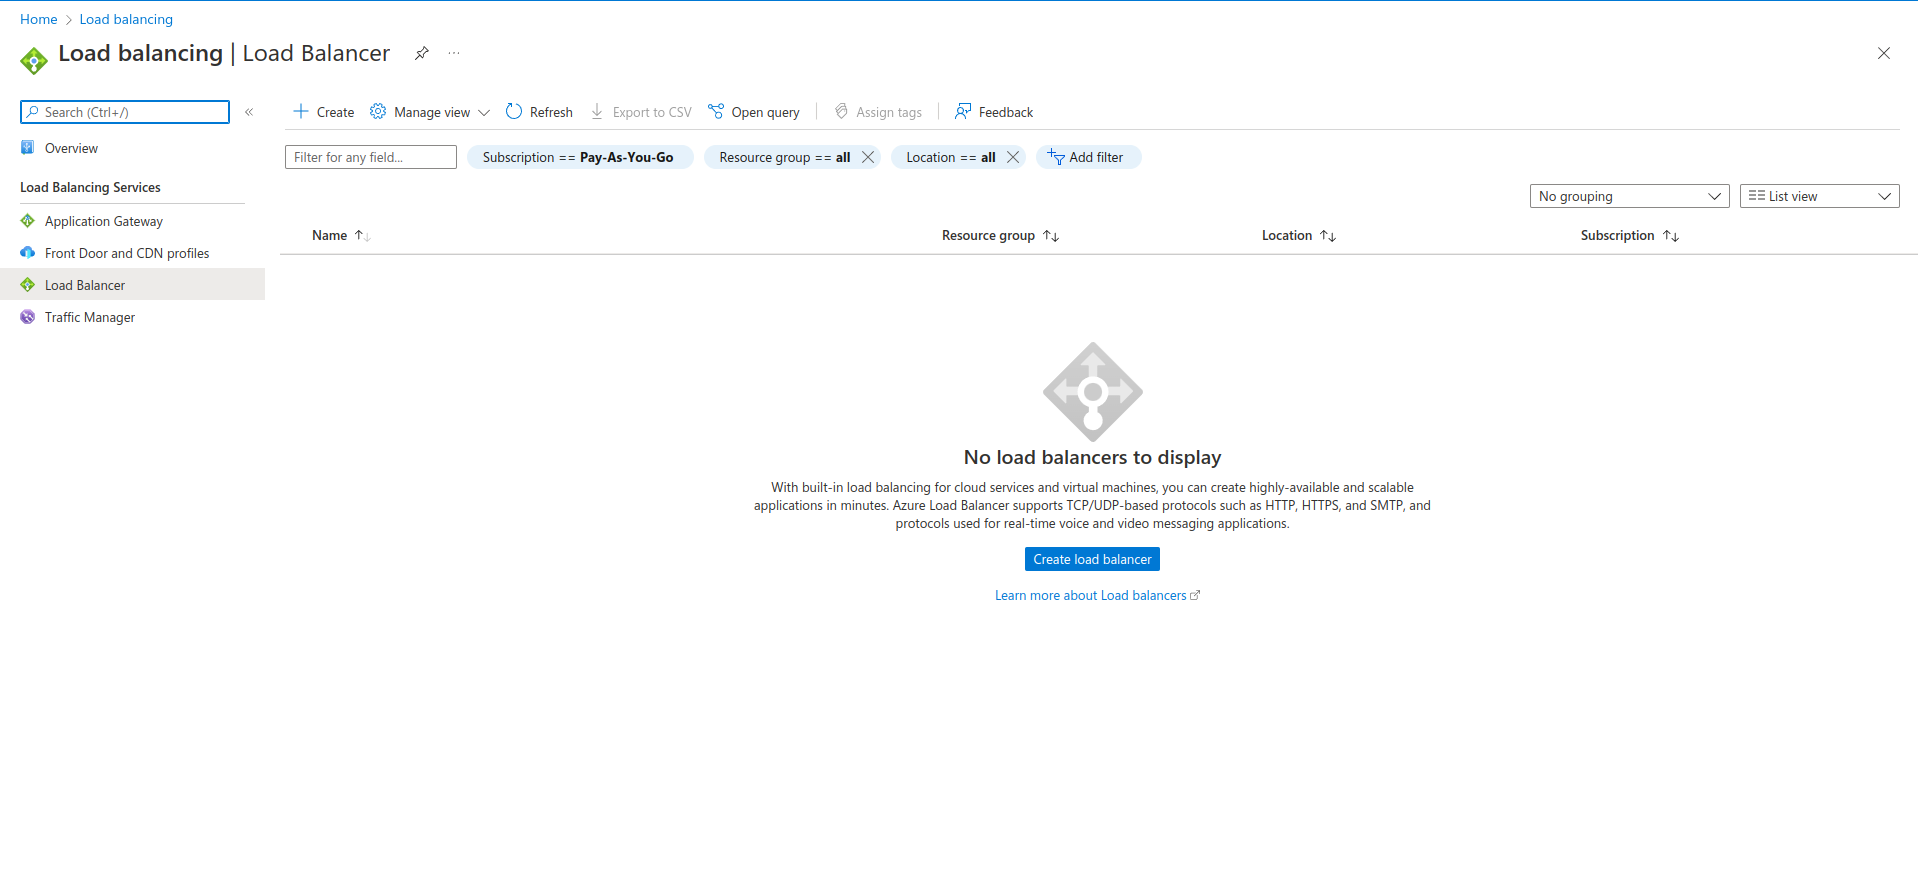Click the Load balancing header logo icon
This screenshot has width=1918, height=870.
[x=34, y=61]
